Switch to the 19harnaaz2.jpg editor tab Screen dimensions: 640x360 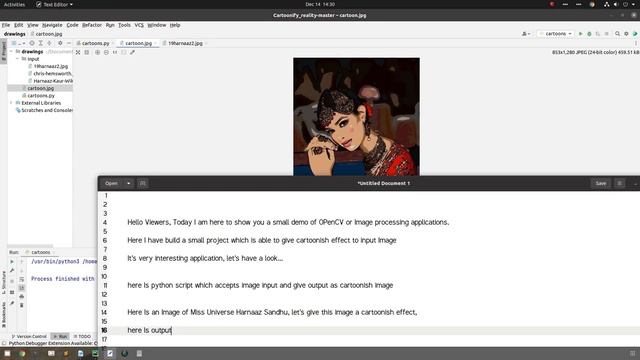click(x=184, y=43)
